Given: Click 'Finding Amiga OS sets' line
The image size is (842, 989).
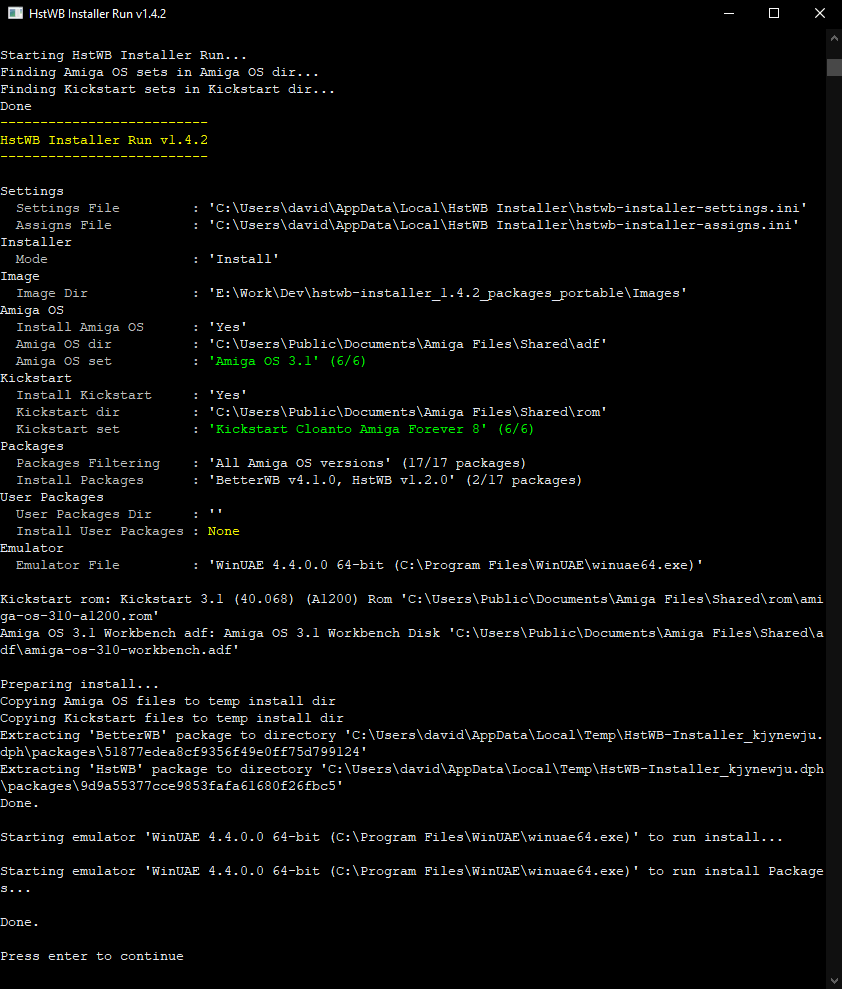Looking at the screenshot, I should (160, 73).
